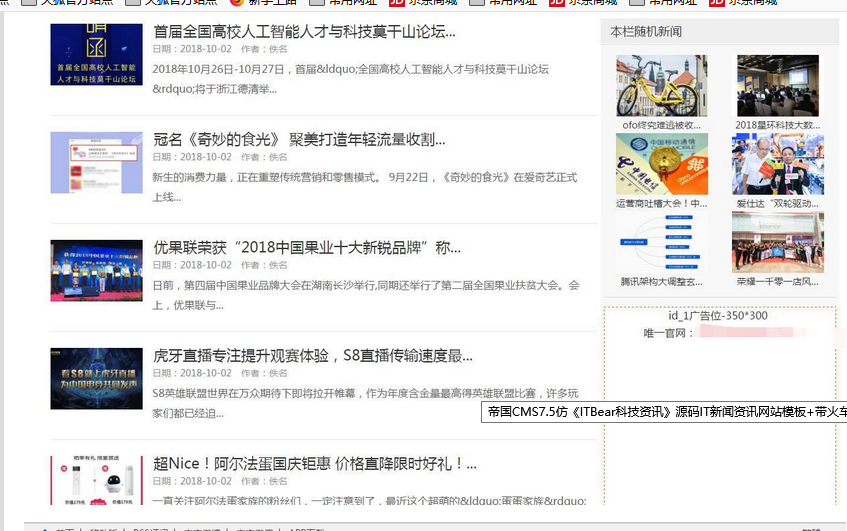Viewport: 847px width, 531px height.
Task: Open article 超Nice！阿尔法蛋国庆钜惠
Action: click(x=315, y=464)
